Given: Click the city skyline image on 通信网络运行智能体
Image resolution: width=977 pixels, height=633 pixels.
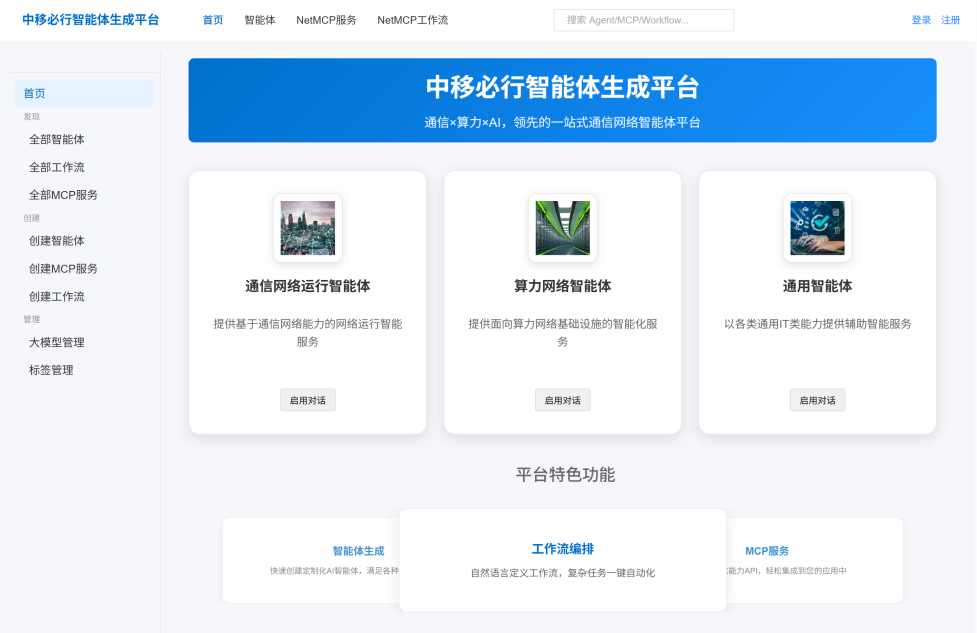Looking at the screenshot, I should click(x=308, y=227).
